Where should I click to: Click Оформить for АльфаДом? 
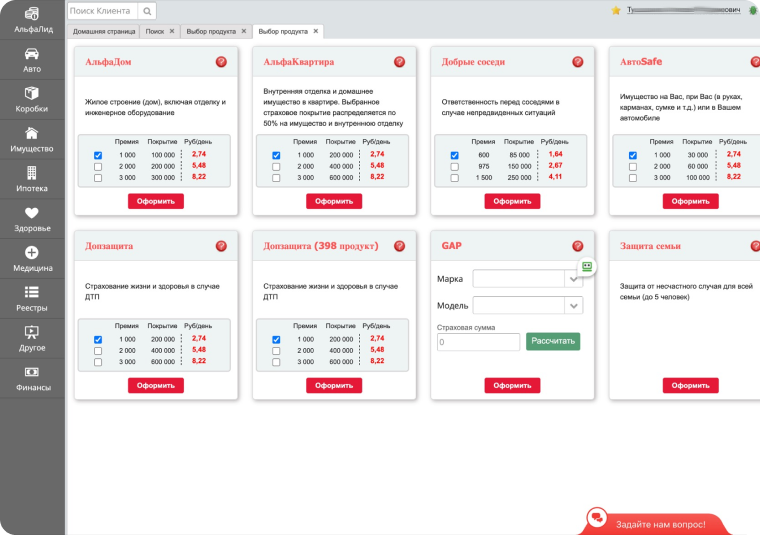click(156, 201)
